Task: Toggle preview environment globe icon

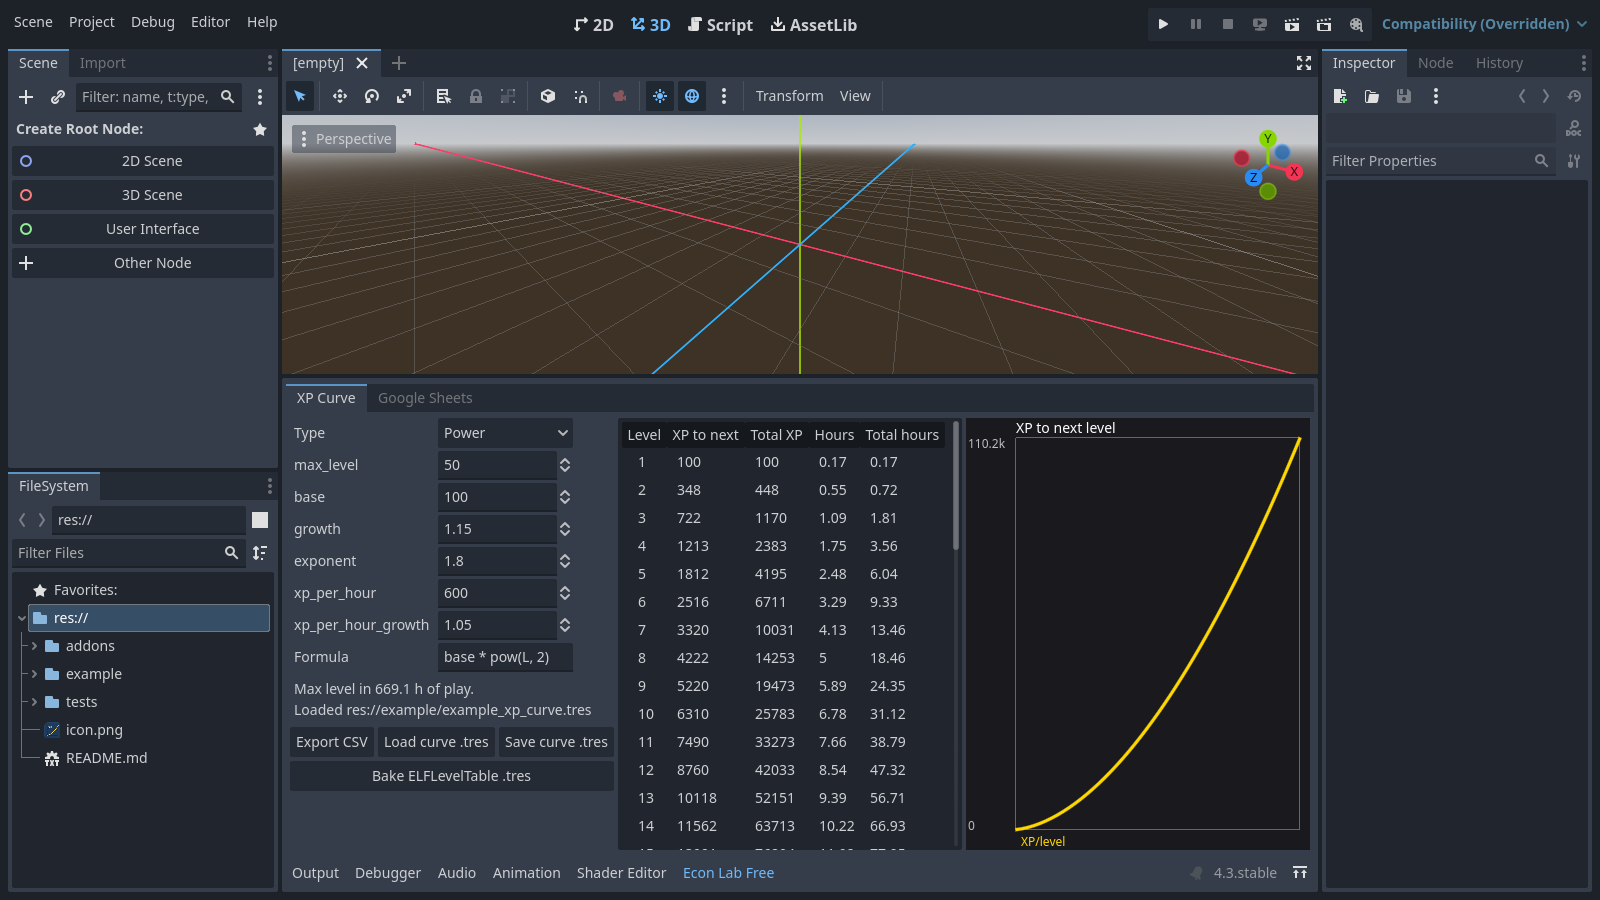Action: (x=692, y=96)
